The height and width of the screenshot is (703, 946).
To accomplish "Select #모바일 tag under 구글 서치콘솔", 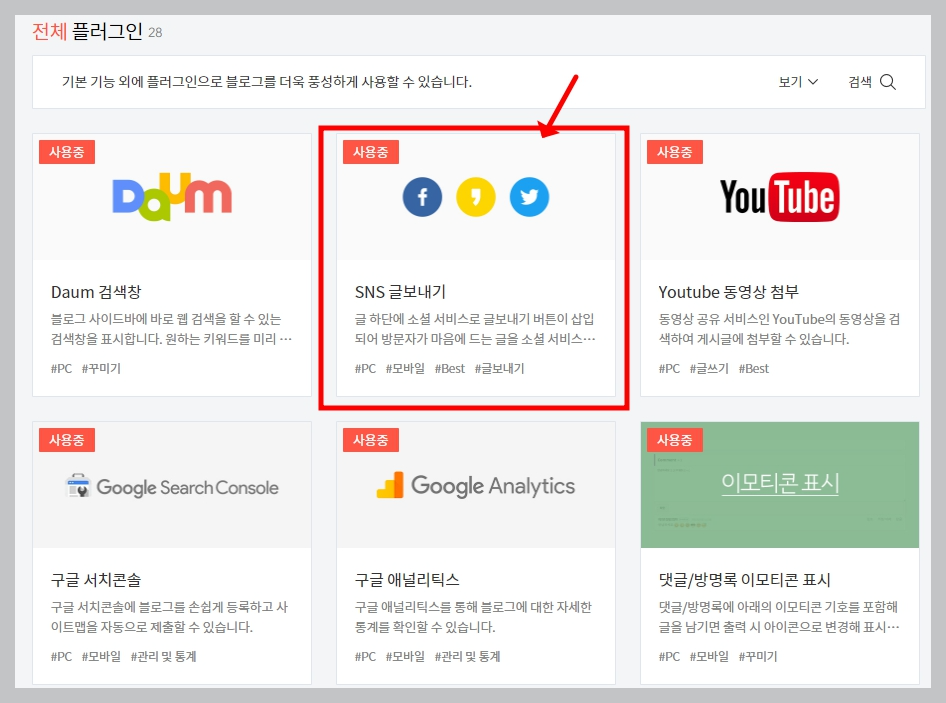I will click(x=101, y=656).
